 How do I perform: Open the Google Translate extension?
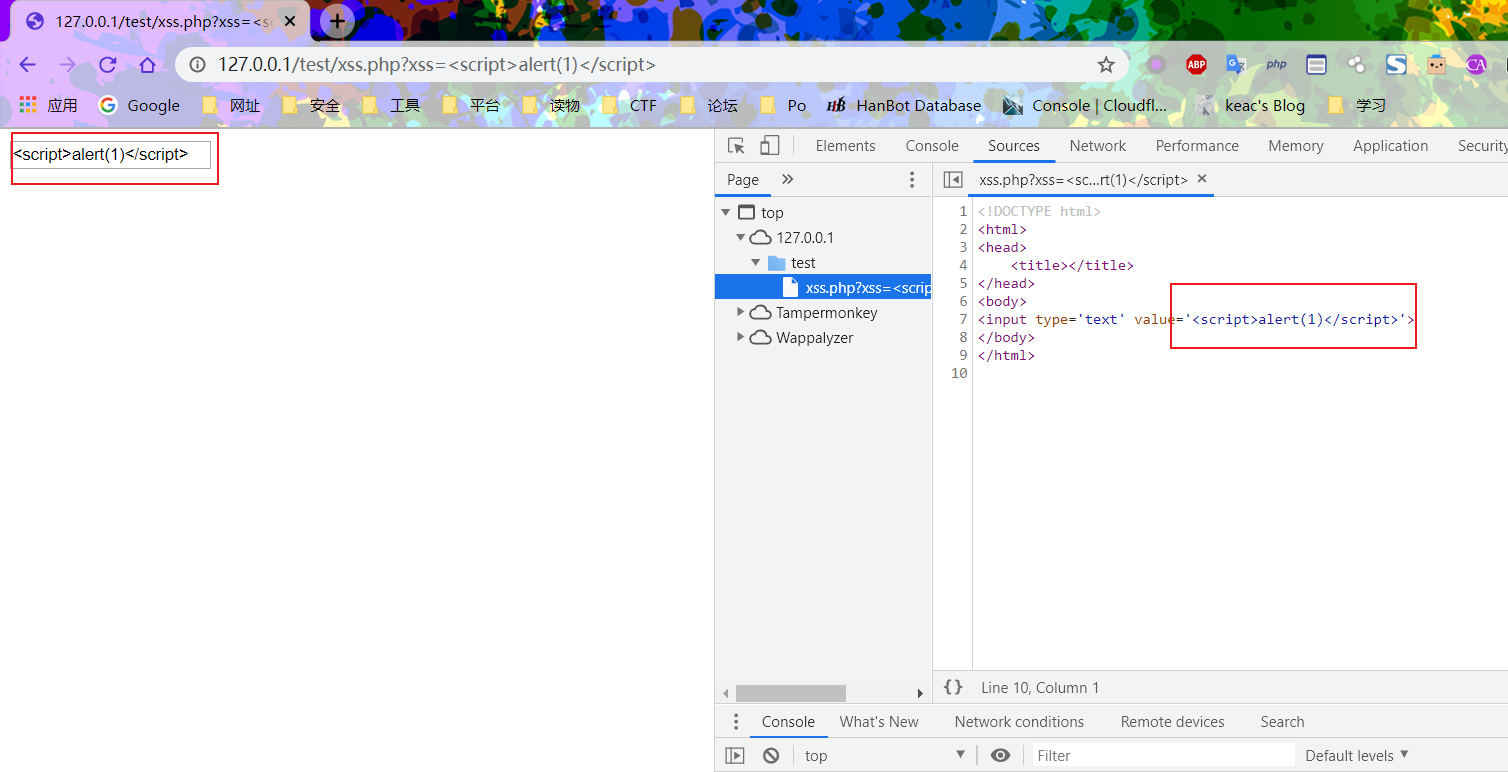point(1236,65)
